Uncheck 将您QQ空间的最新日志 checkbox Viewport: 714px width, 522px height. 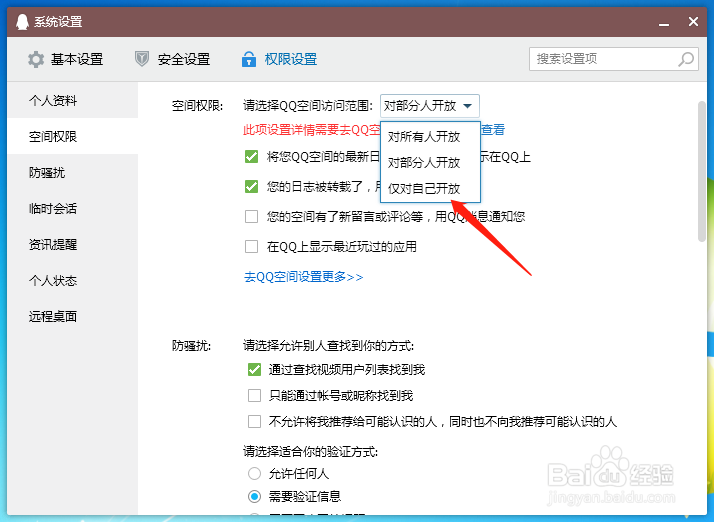[x=251, y=157]
